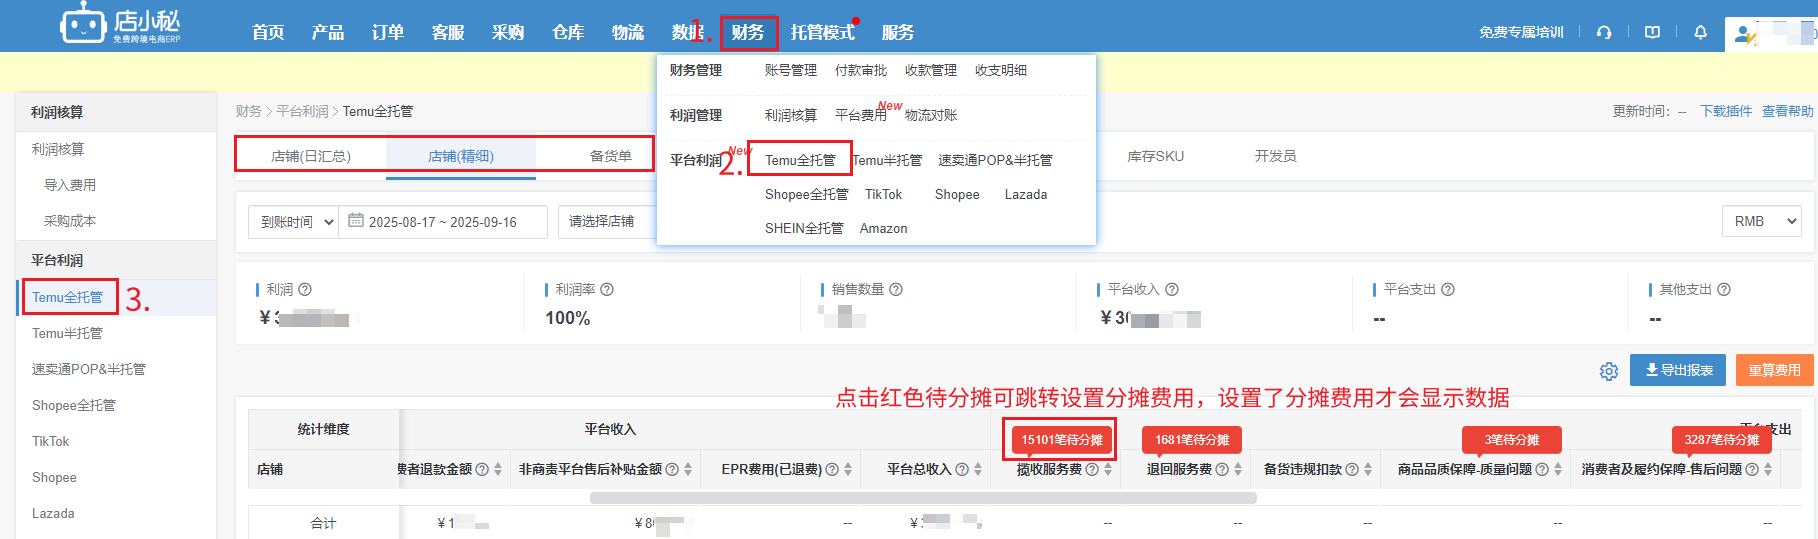Click the date range 2025-08-17 ~ 2025-09-16 field
1818x539 pixels.
pos(443,222)
